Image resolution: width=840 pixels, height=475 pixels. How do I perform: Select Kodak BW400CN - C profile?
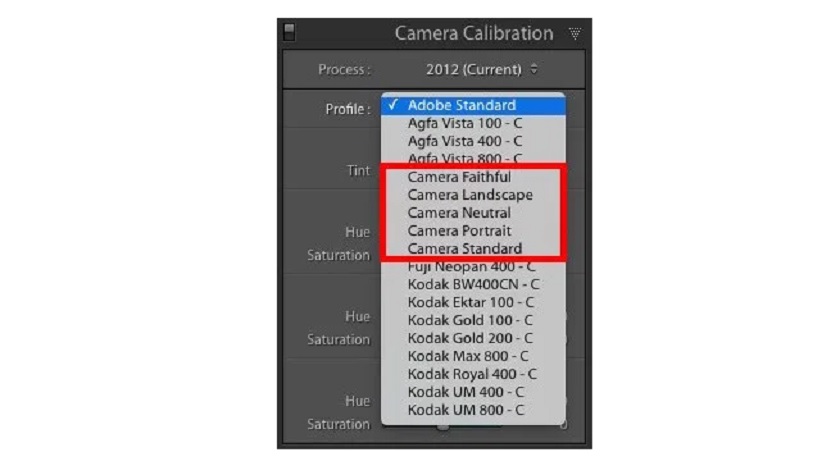pyautogui.click(x=473, y=285)
